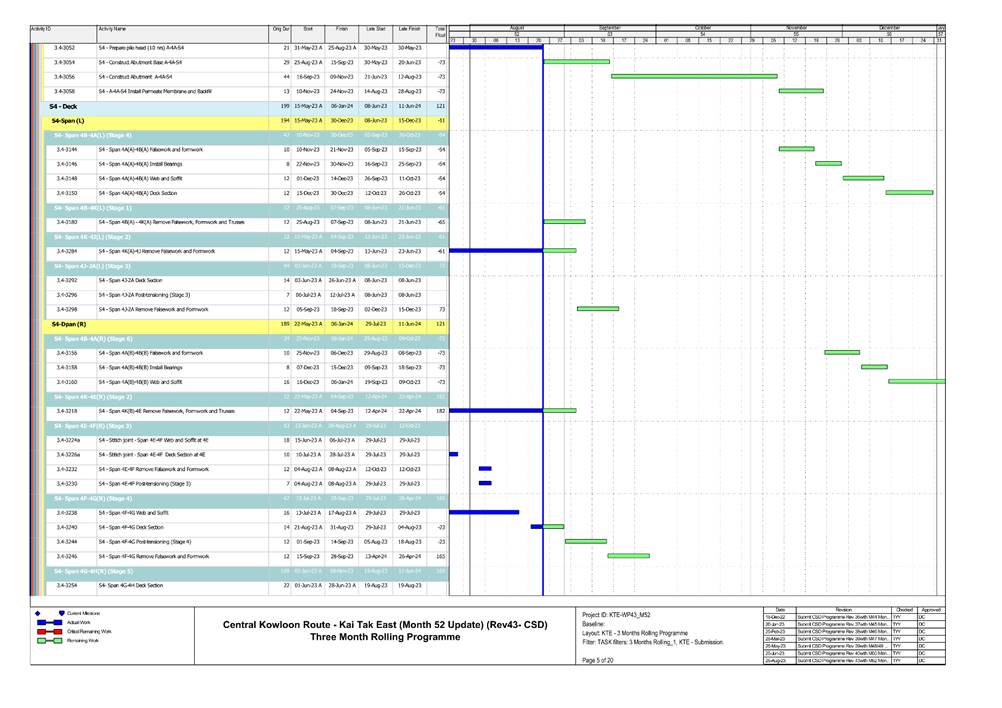
Task: Select the green bar for Construct Abutment A-4A-S4
Action: coord(693,76)
